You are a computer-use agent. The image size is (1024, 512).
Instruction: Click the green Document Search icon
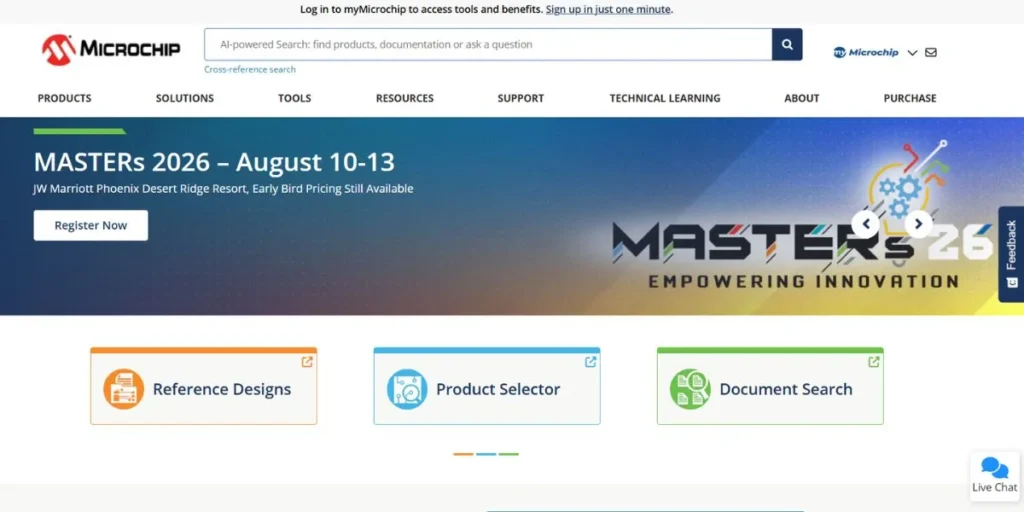click(690, 389)
